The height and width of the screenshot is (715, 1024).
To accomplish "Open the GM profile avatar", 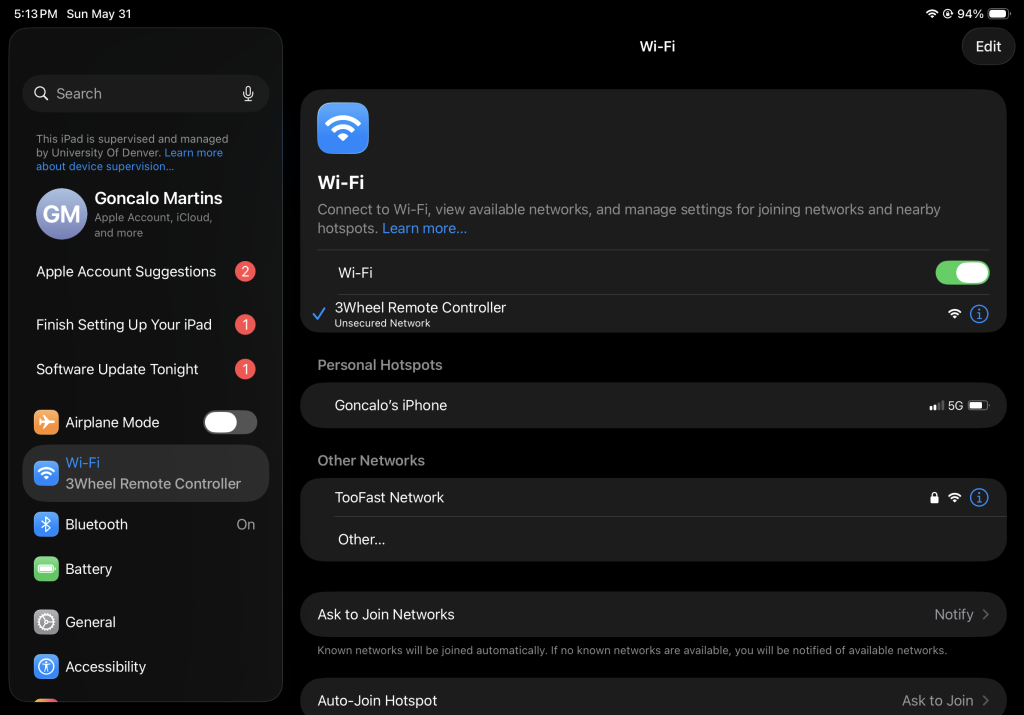I will point(61,214).
